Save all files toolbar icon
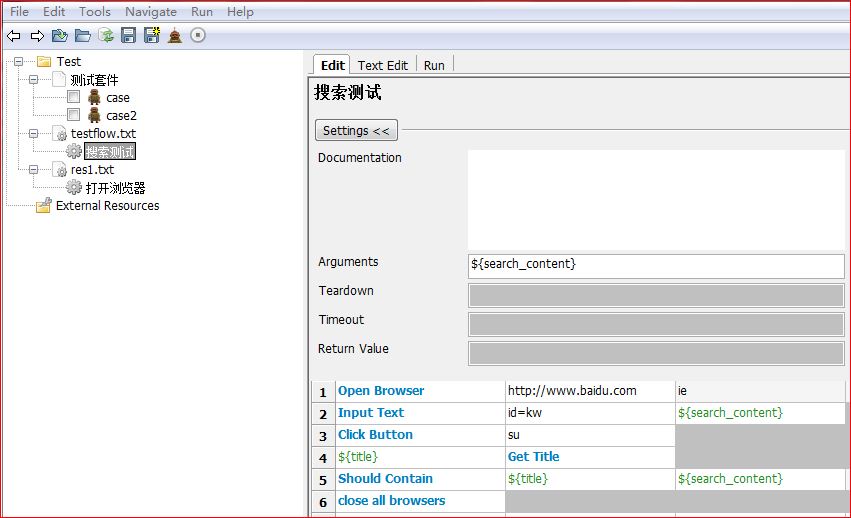Screen dimensions: 851x518 point(152,35)
